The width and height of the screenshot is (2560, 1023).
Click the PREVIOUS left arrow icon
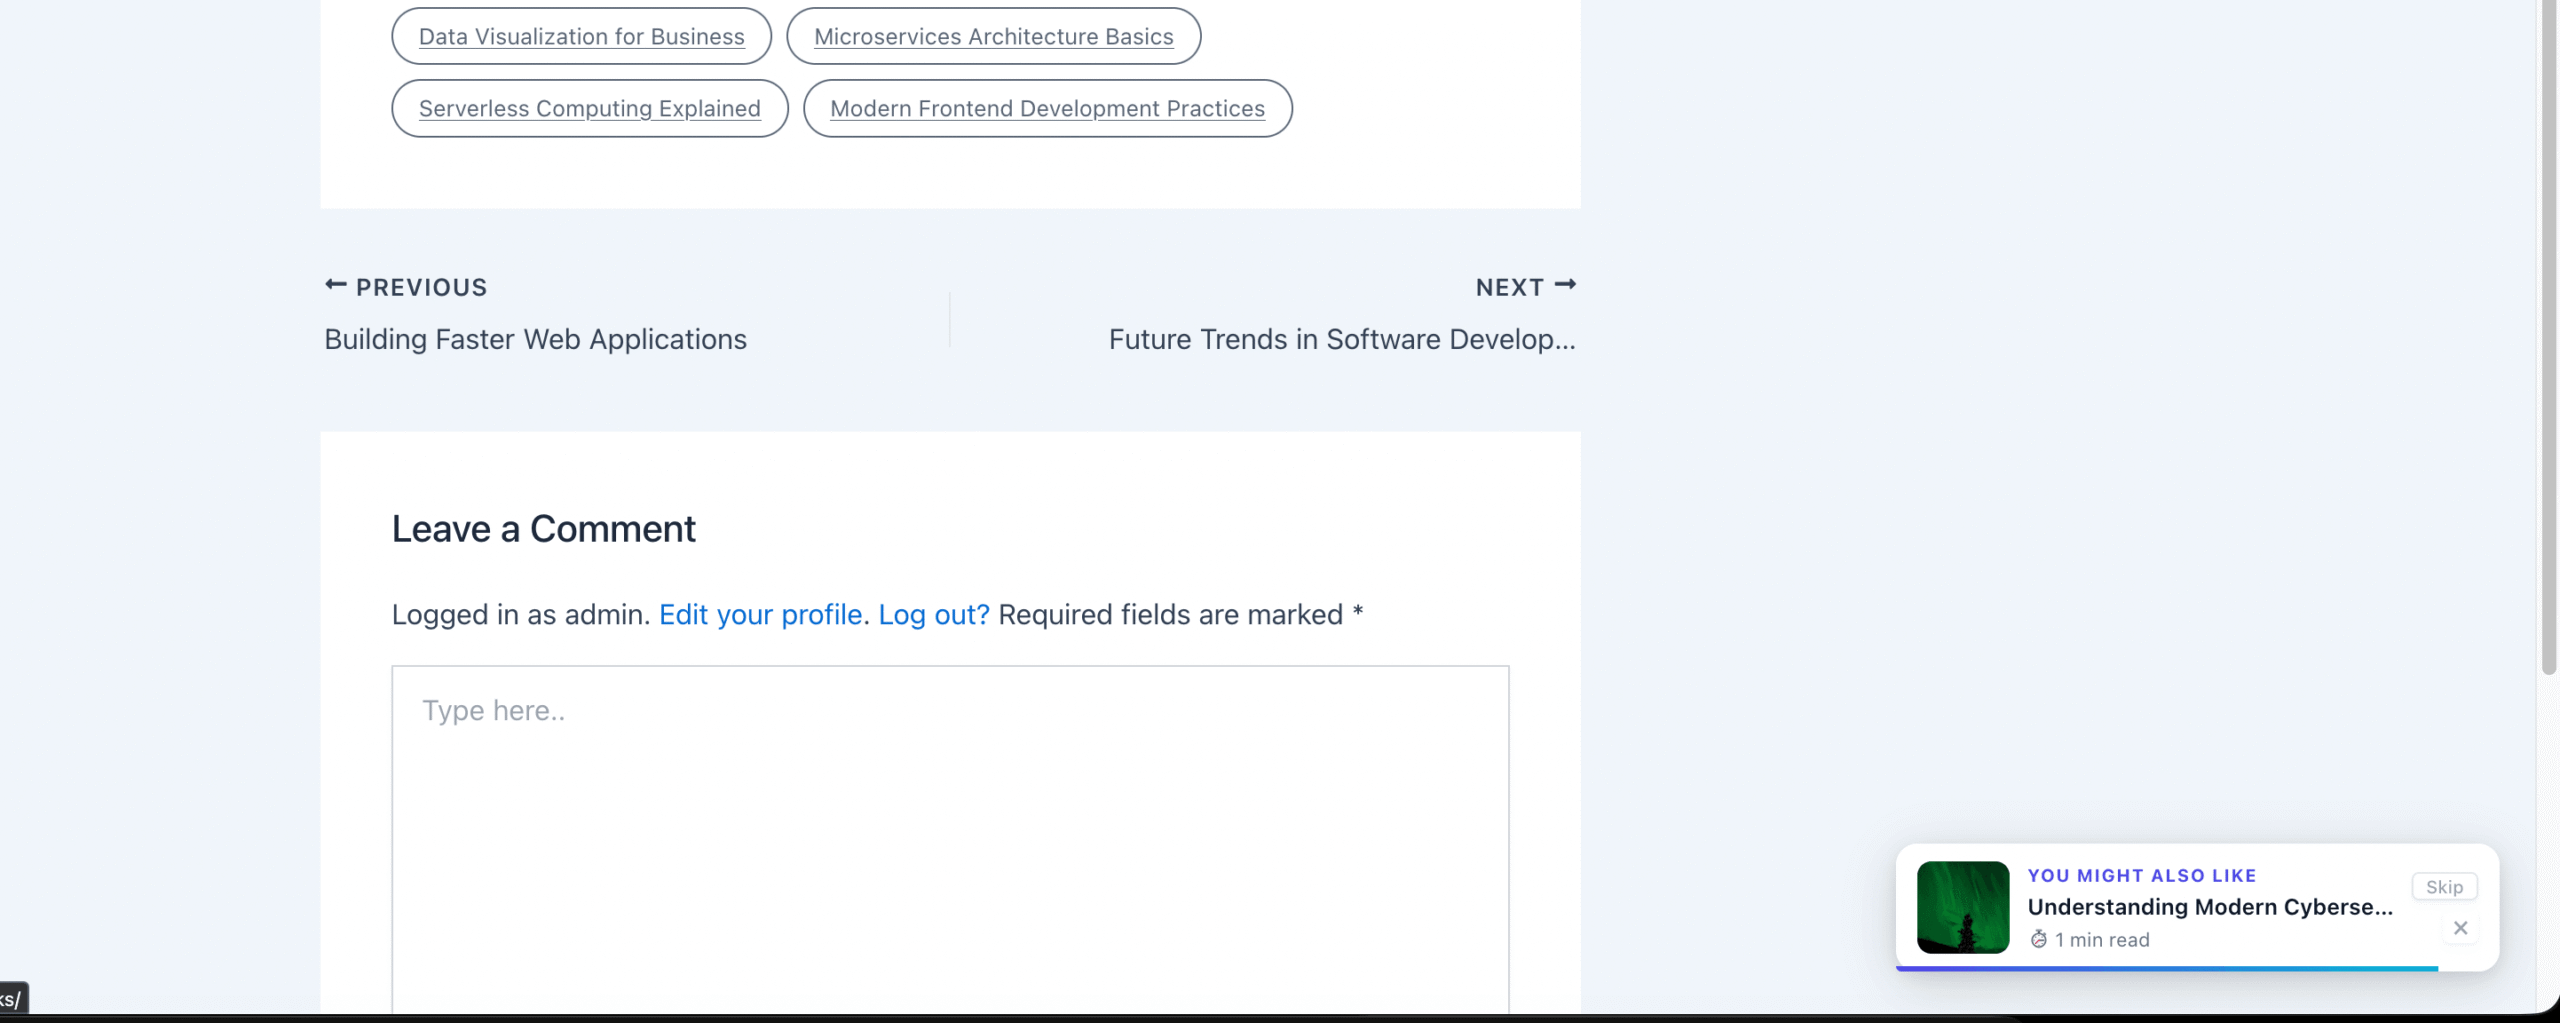click(x=336, y=285)
